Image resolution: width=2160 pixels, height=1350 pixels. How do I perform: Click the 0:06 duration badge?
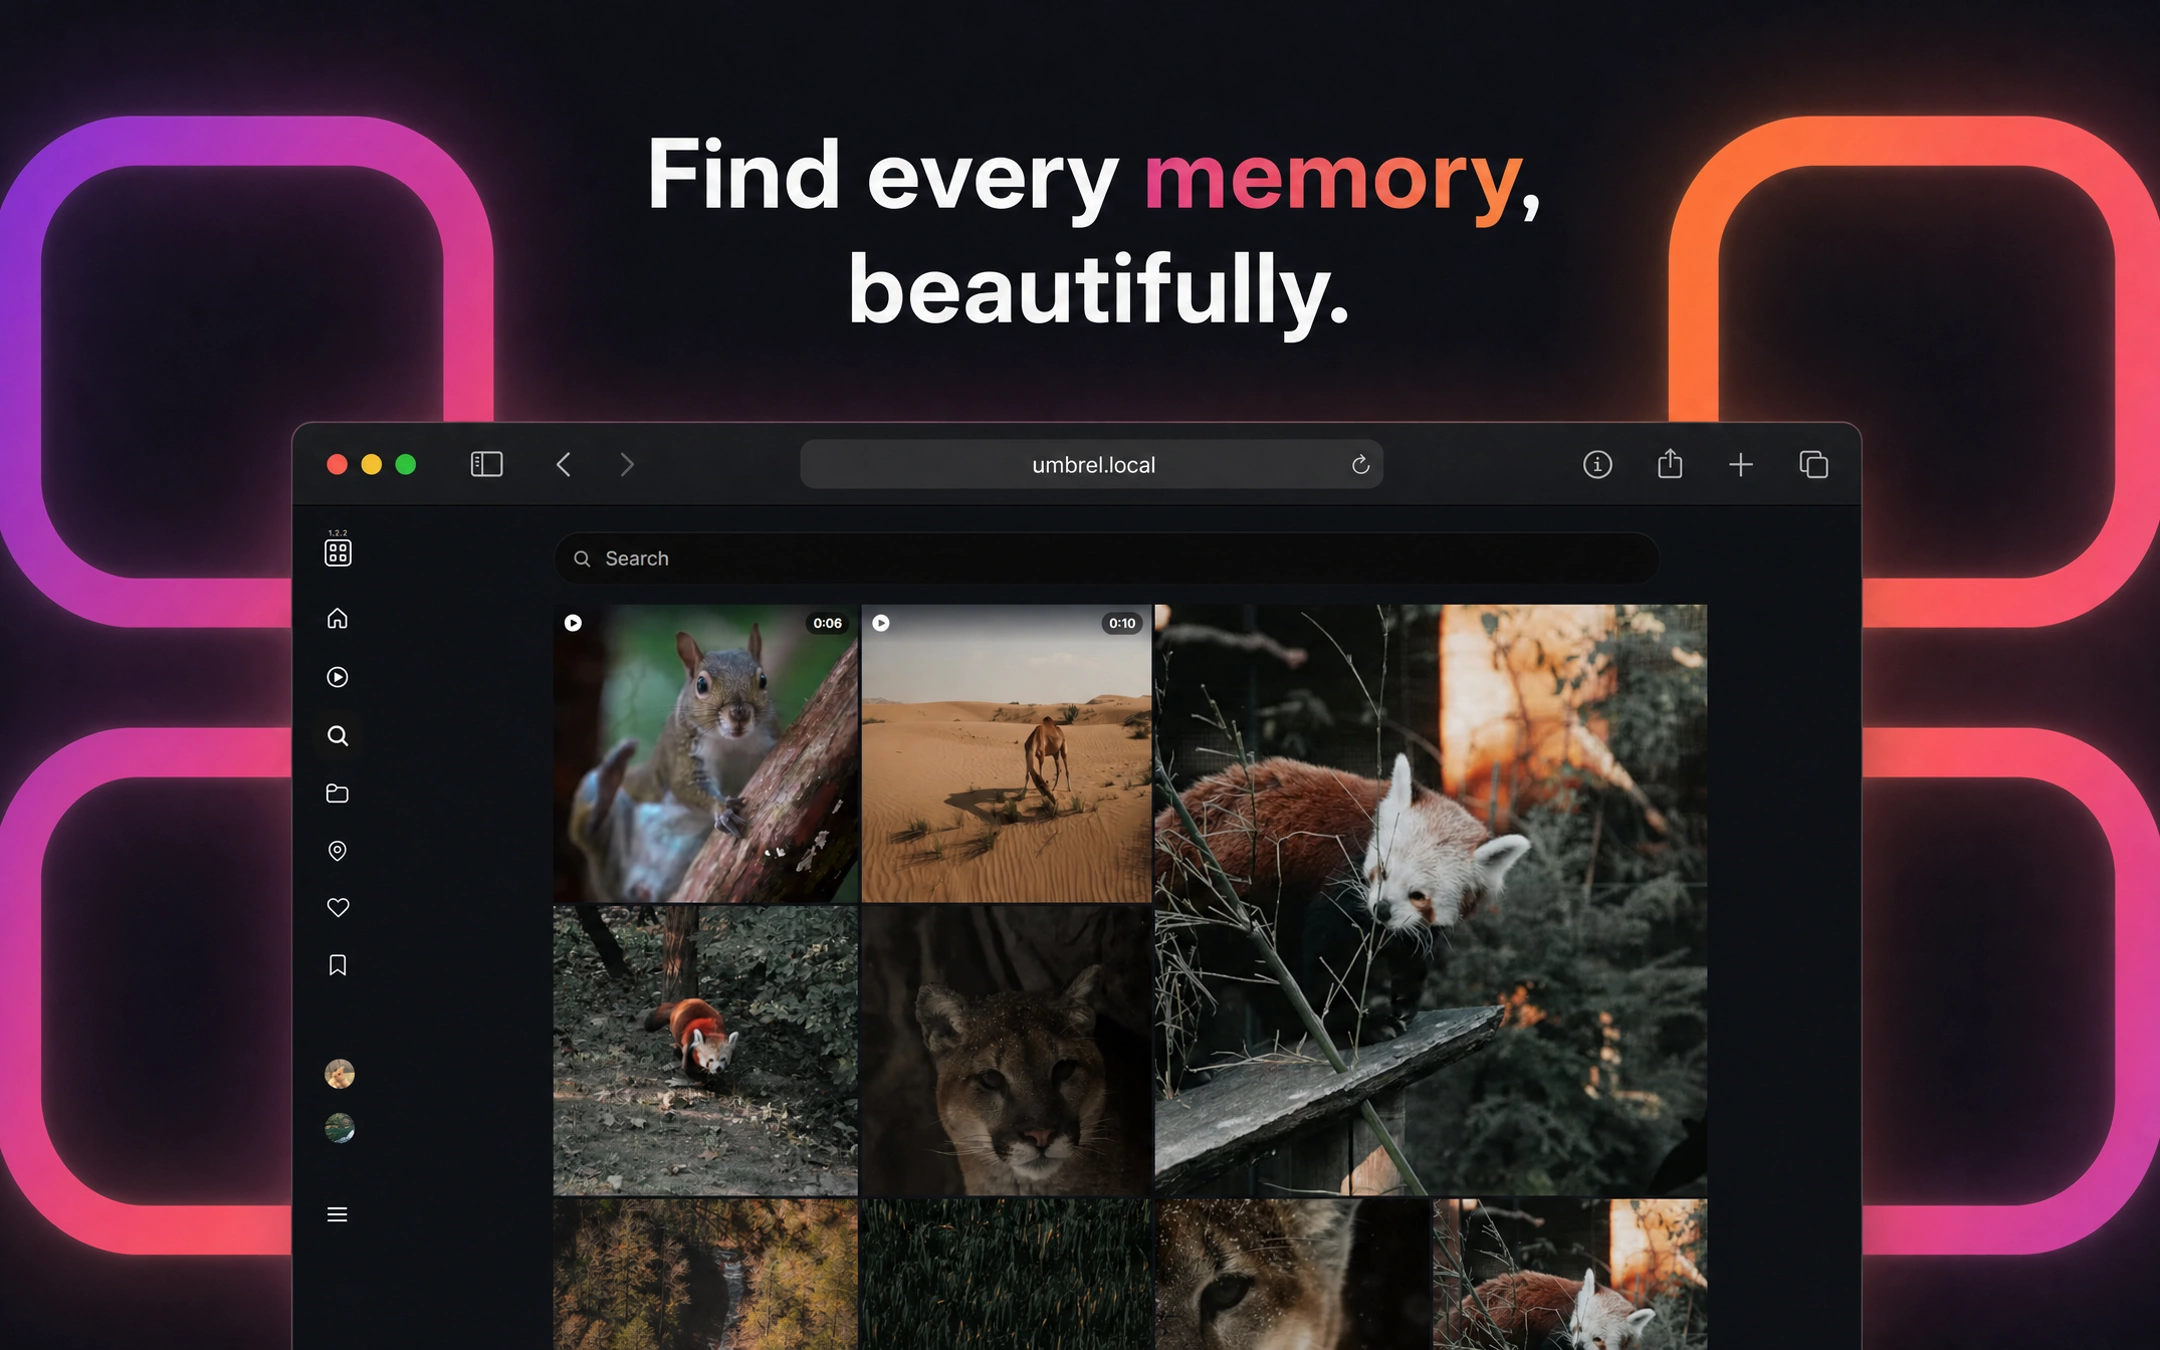tap(828, 623)
